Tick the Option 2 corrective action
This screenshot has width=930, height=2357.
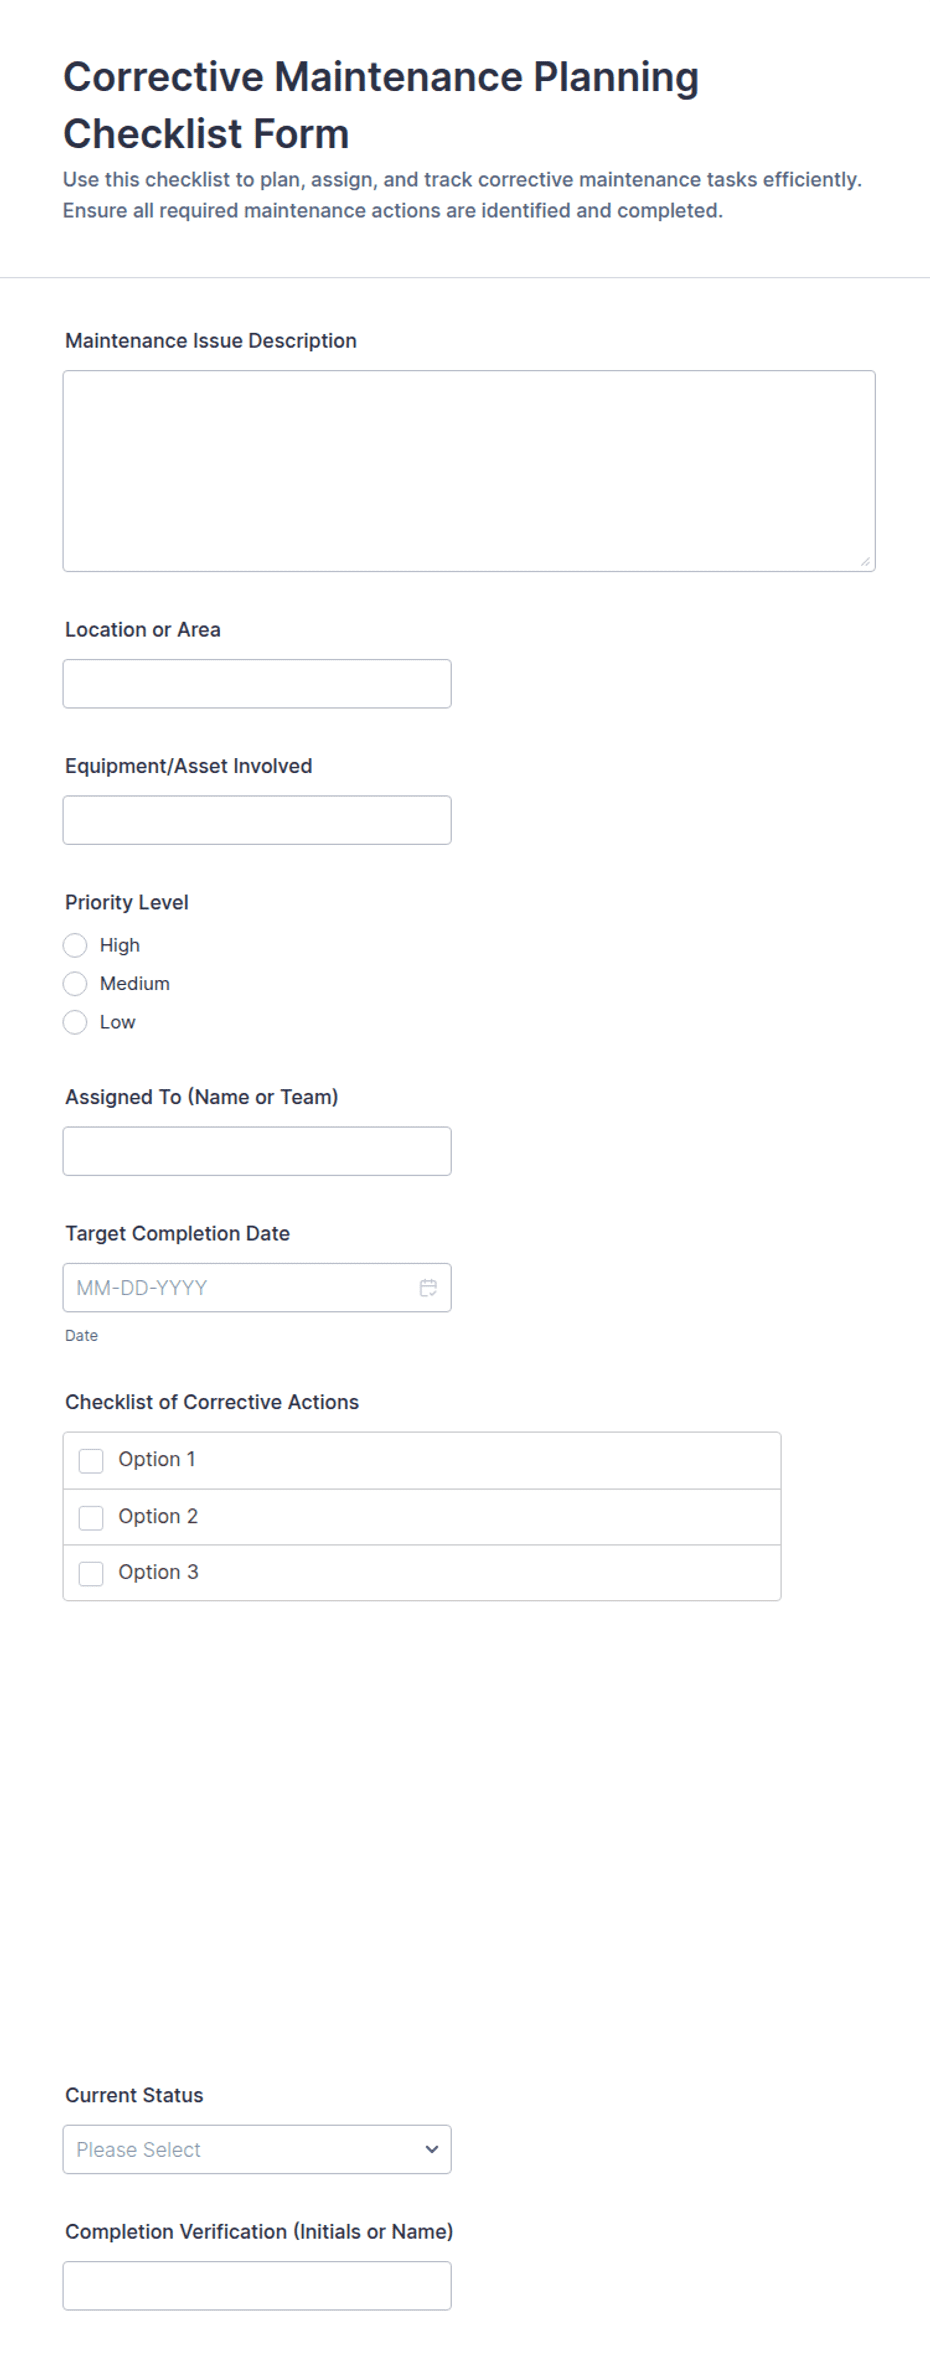click(x=91, y=1518)
